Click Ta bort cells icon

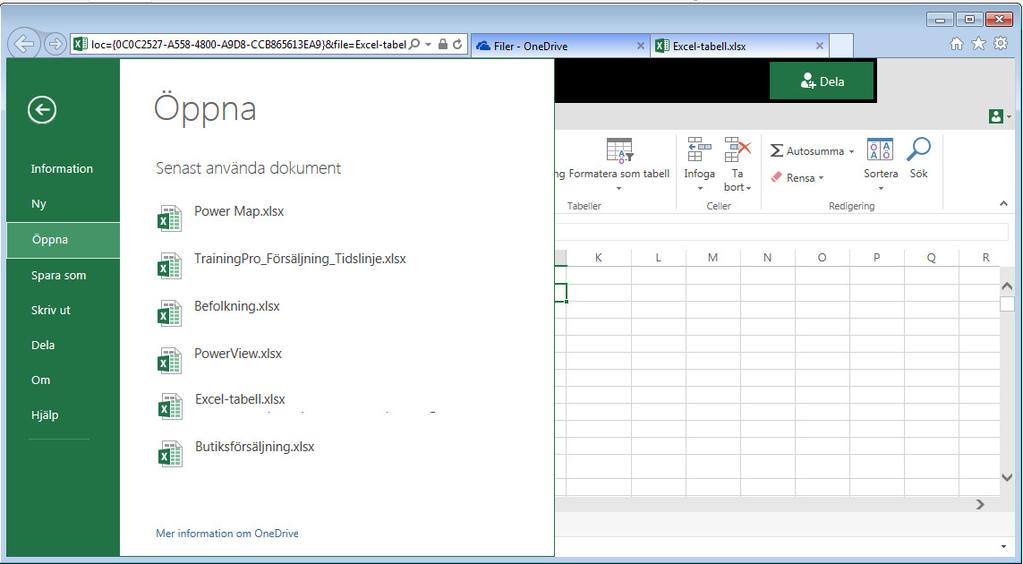click(x=737, y=149)
